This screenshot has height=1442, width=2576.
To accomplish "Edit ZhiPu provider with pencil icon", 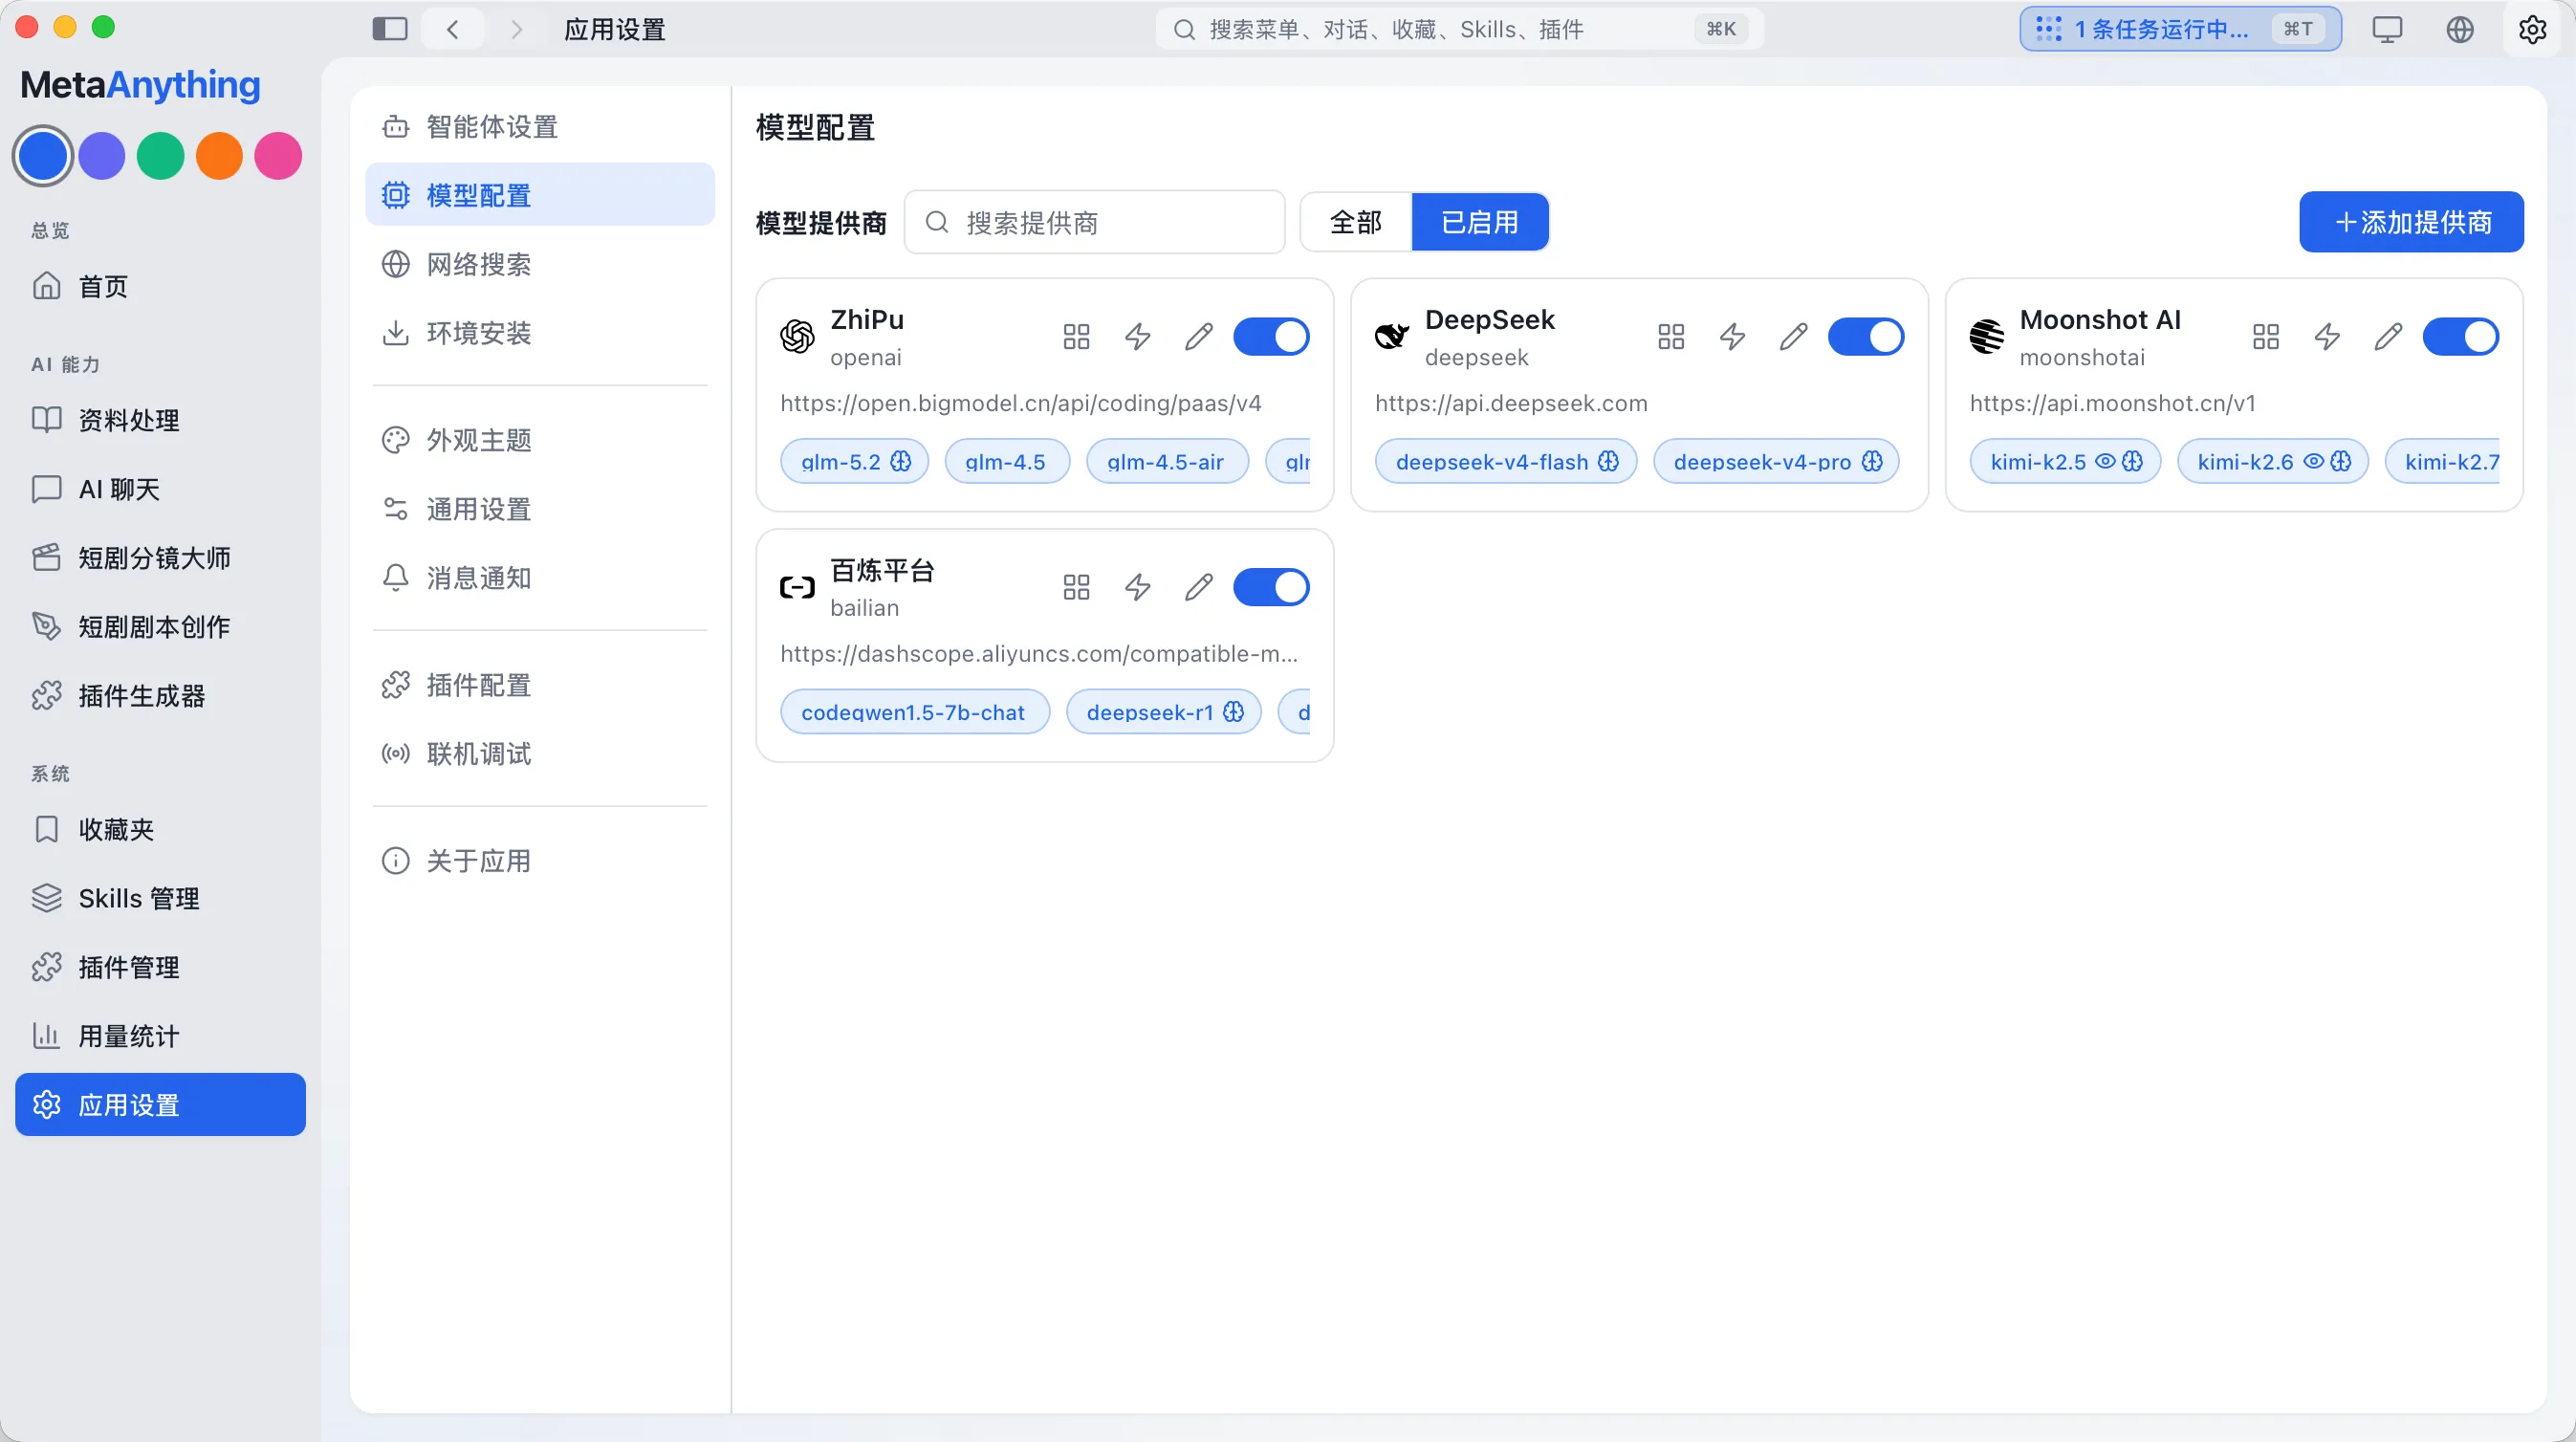I will pyautogui.click(x=1198, y=337).
